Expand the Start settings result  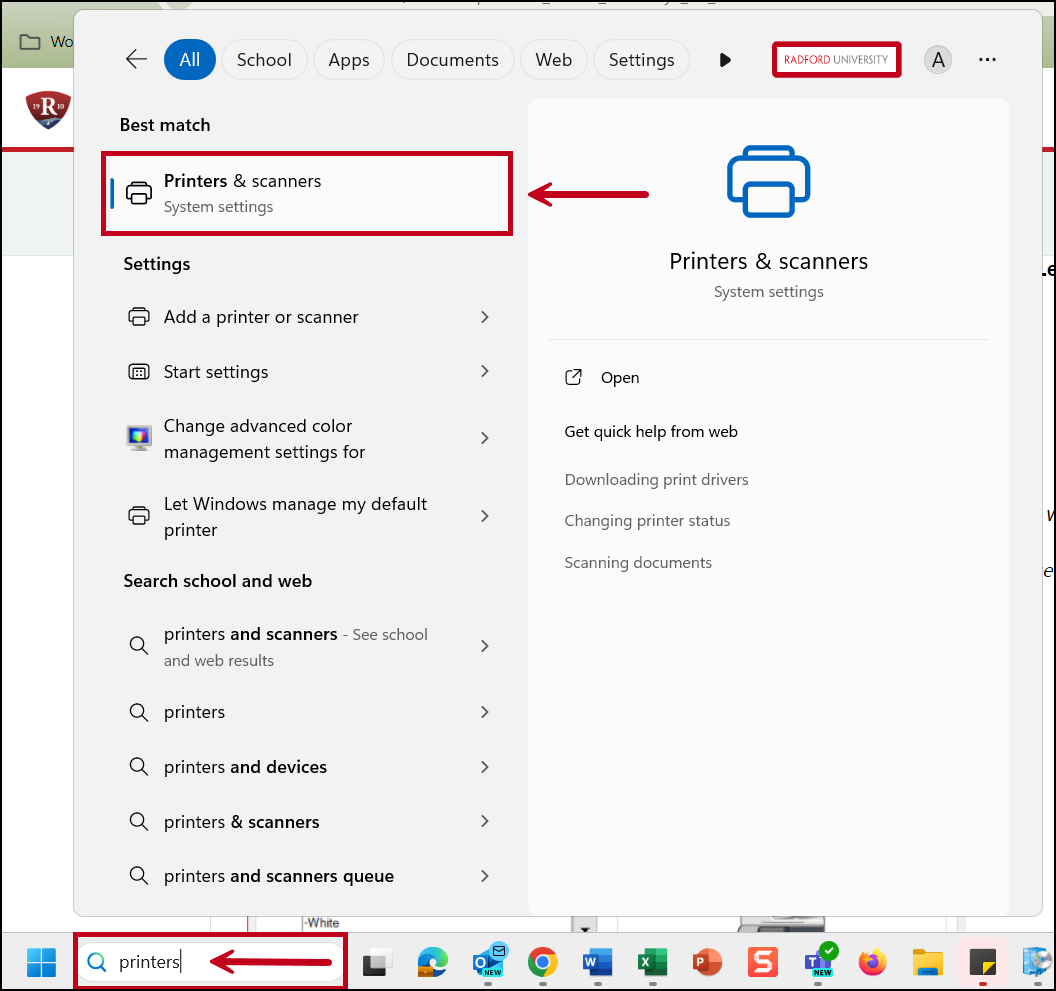click(x=484, y=371)
